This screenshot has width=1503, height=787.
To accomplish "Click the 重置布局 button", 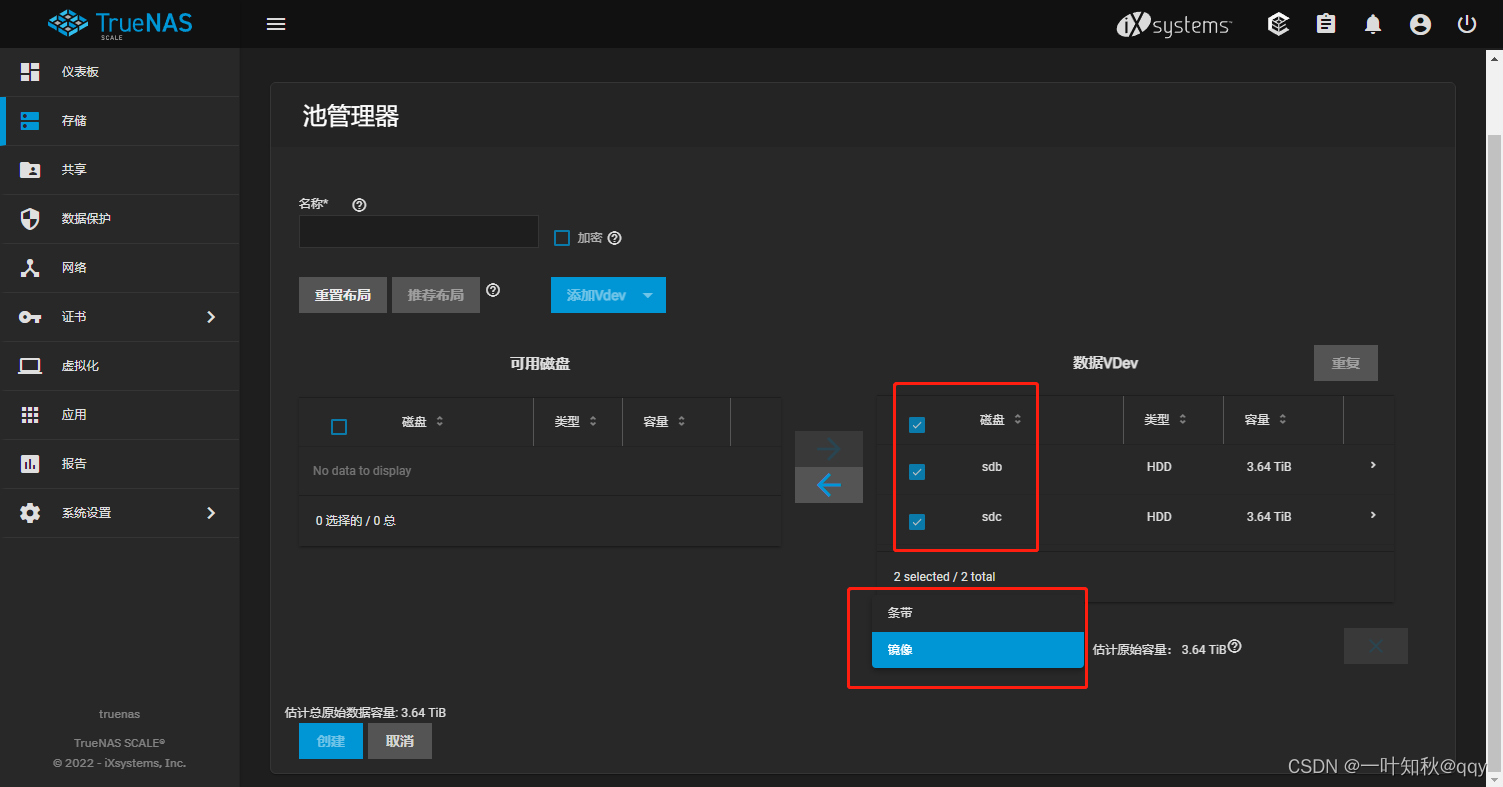I will pos(343,295).
